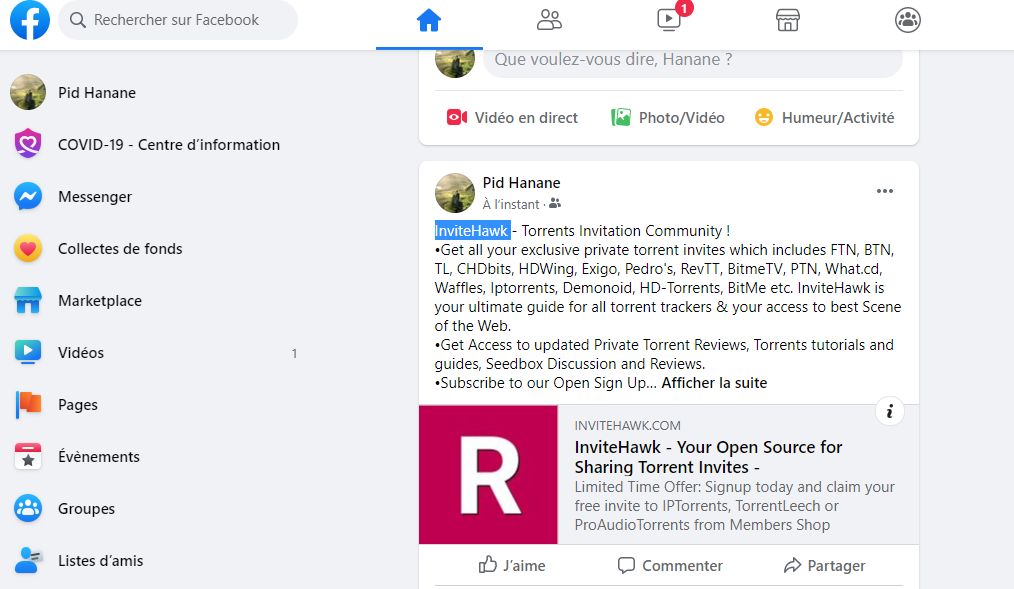Screen dimensions: 1014x589
Task: Click the Groupes icon in sidebar
Action: (x=28, y=509)
